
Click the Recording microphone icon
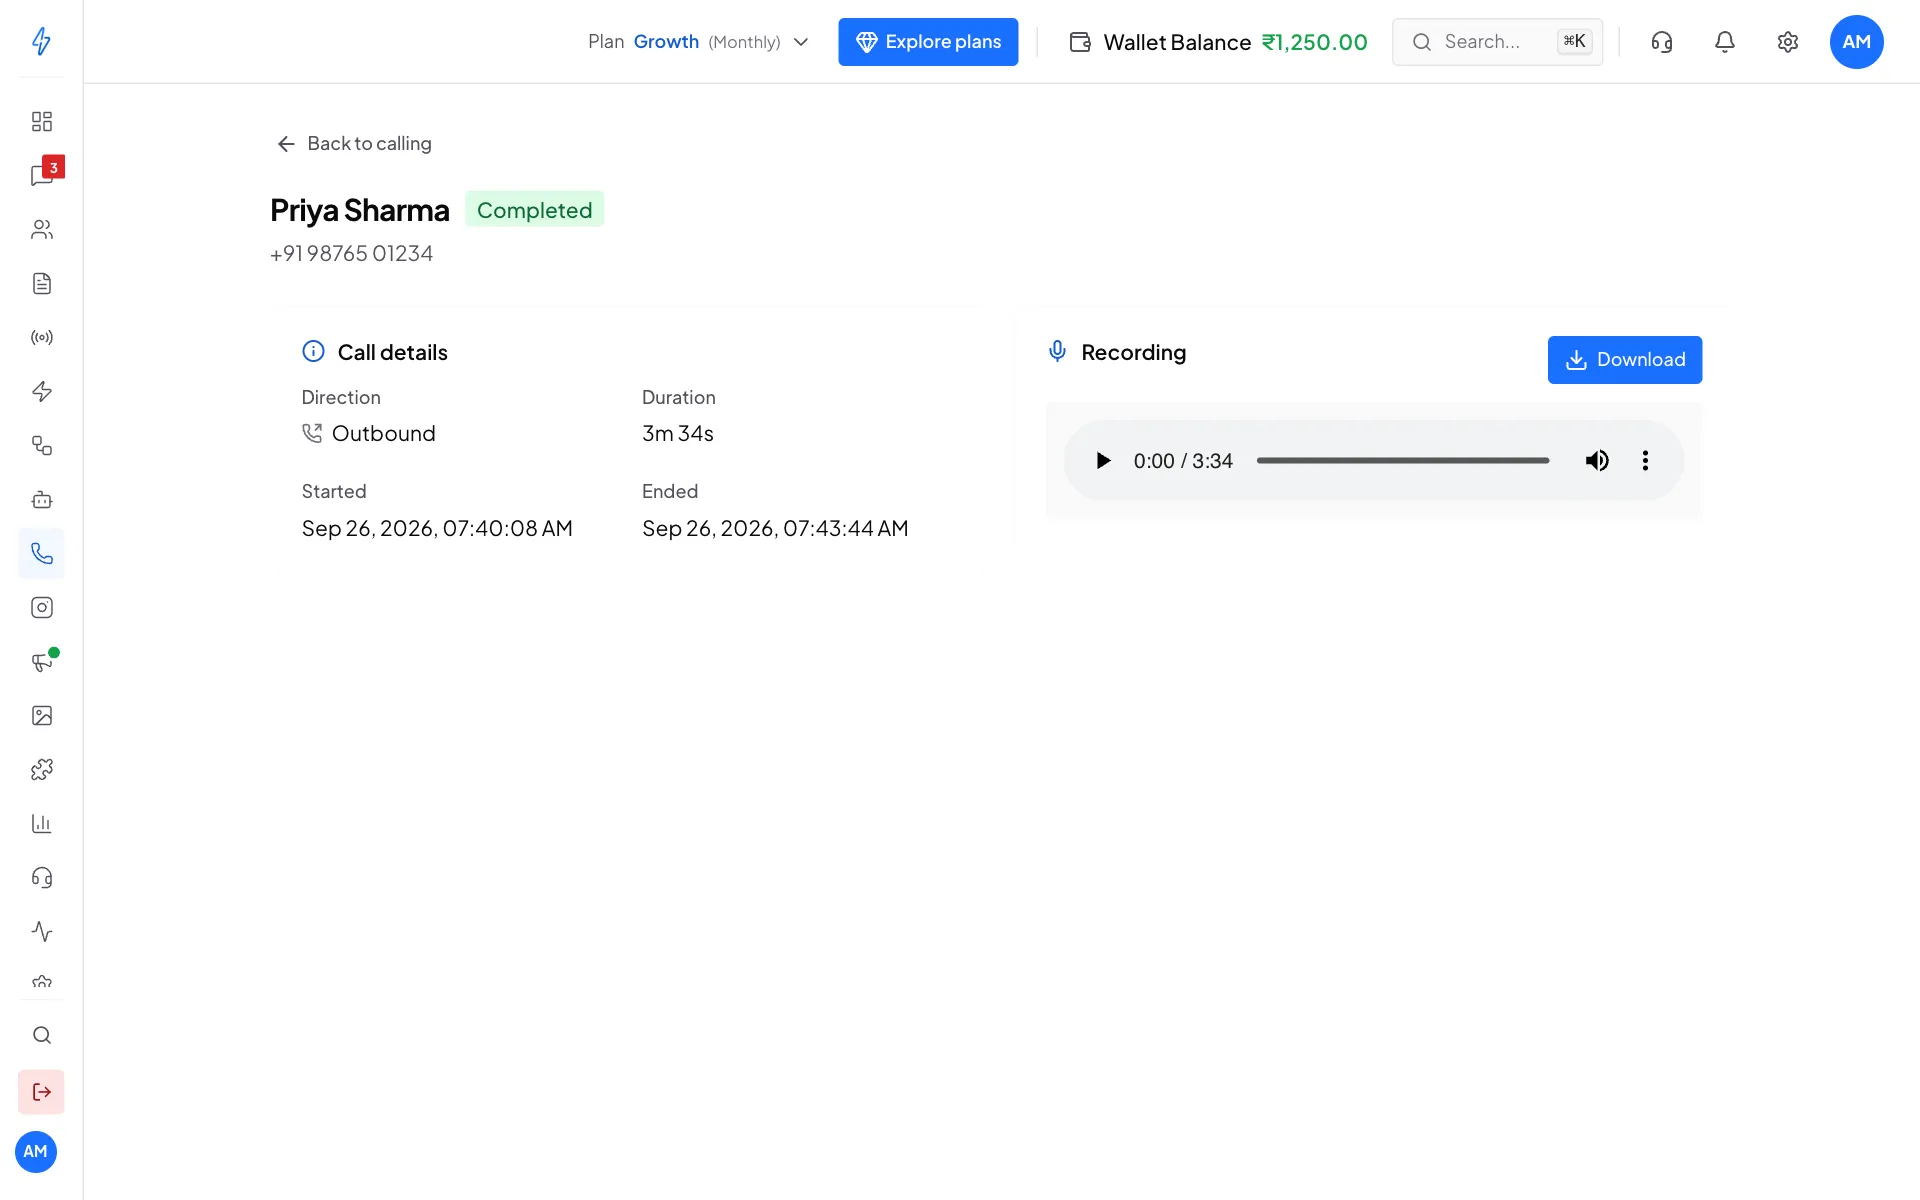click(x=1057, y=351)
